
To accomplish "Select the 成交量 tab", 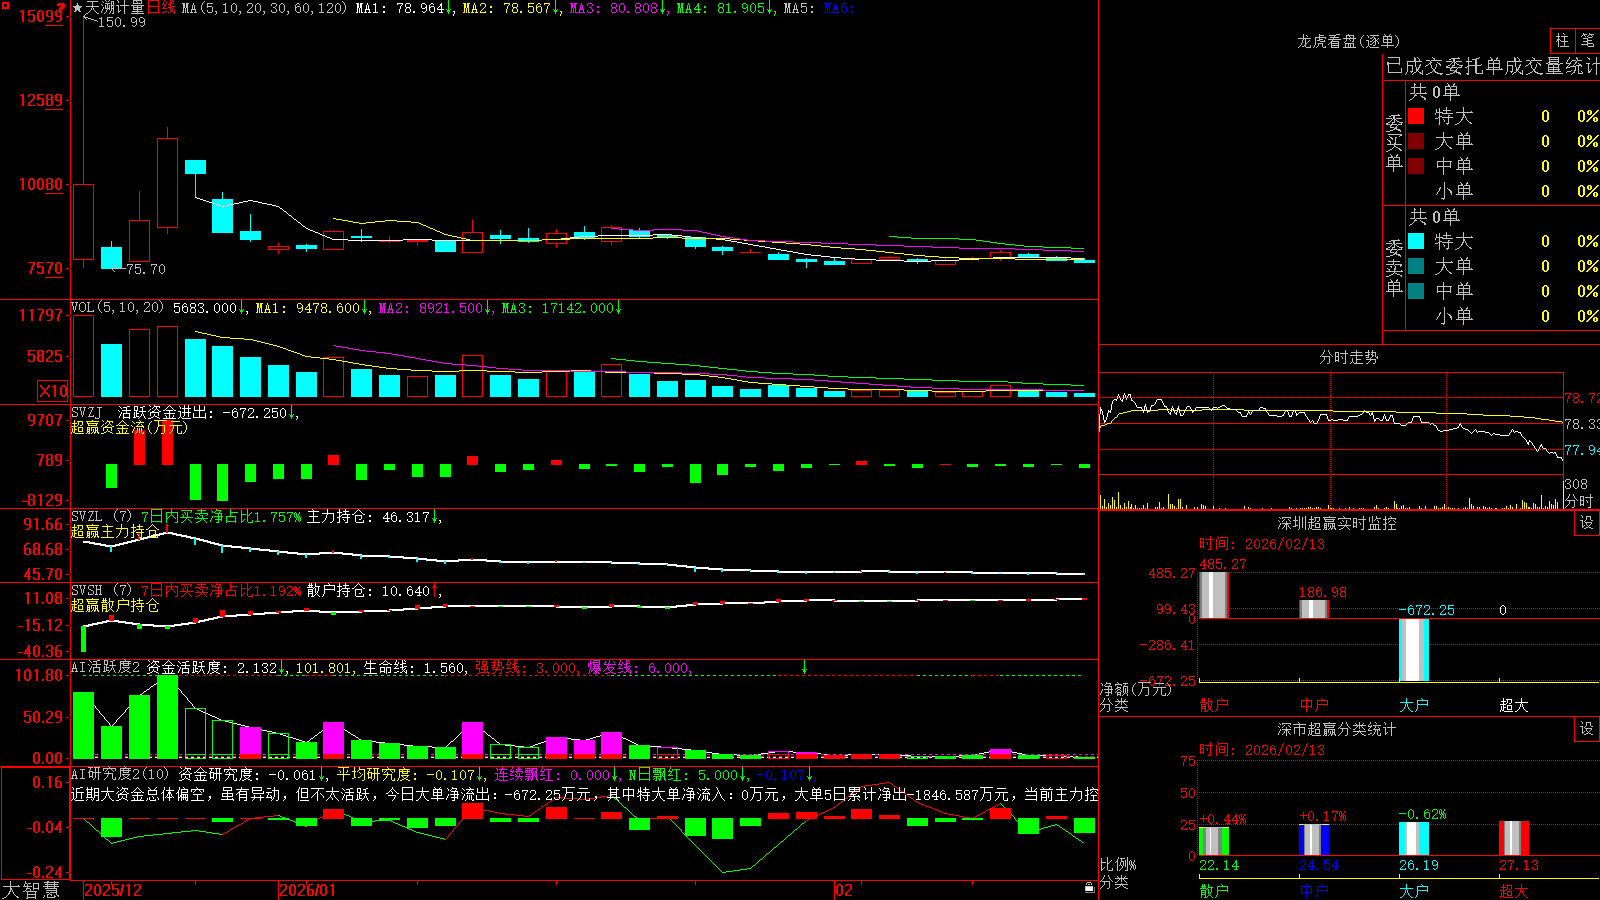I will pyautogui.click(x=1536, y=66).
